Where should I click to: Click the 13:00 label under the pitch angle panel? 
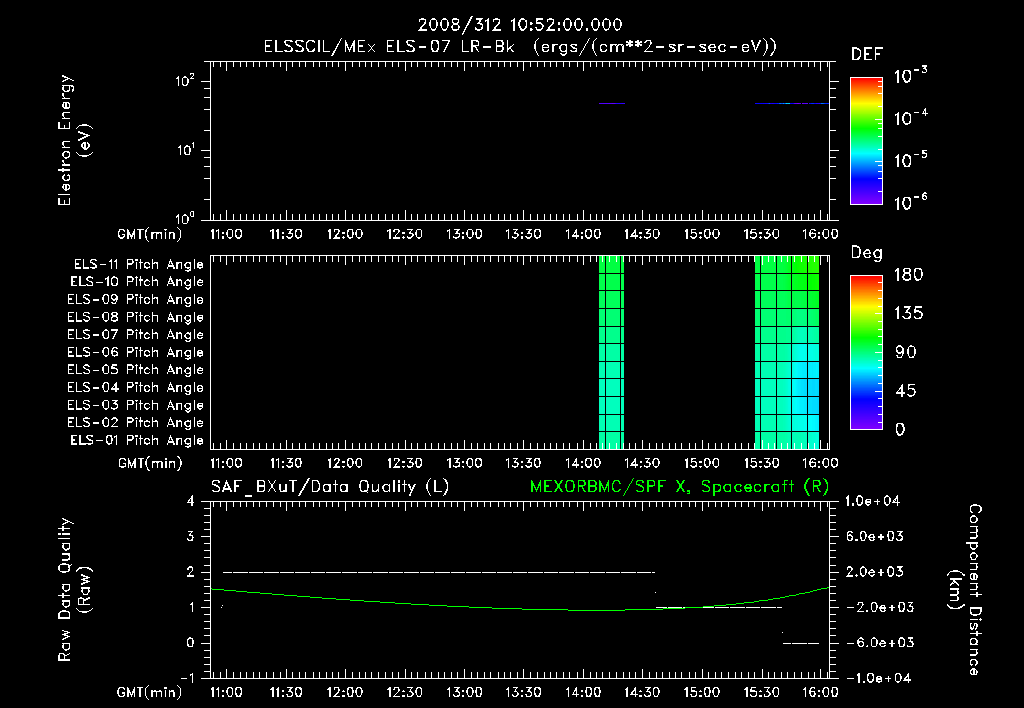point(464,464)
